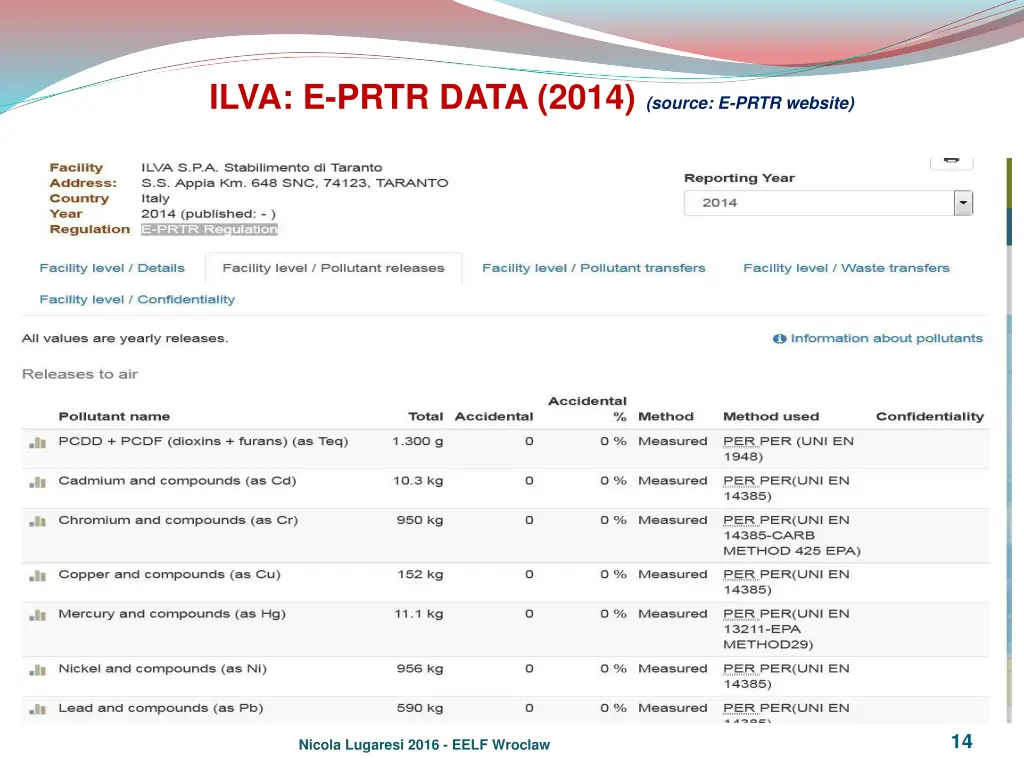This screenshot has height=768, width=1024.
Task: Open the Reporting Year dropdown arrow
Action: (963, 203)
